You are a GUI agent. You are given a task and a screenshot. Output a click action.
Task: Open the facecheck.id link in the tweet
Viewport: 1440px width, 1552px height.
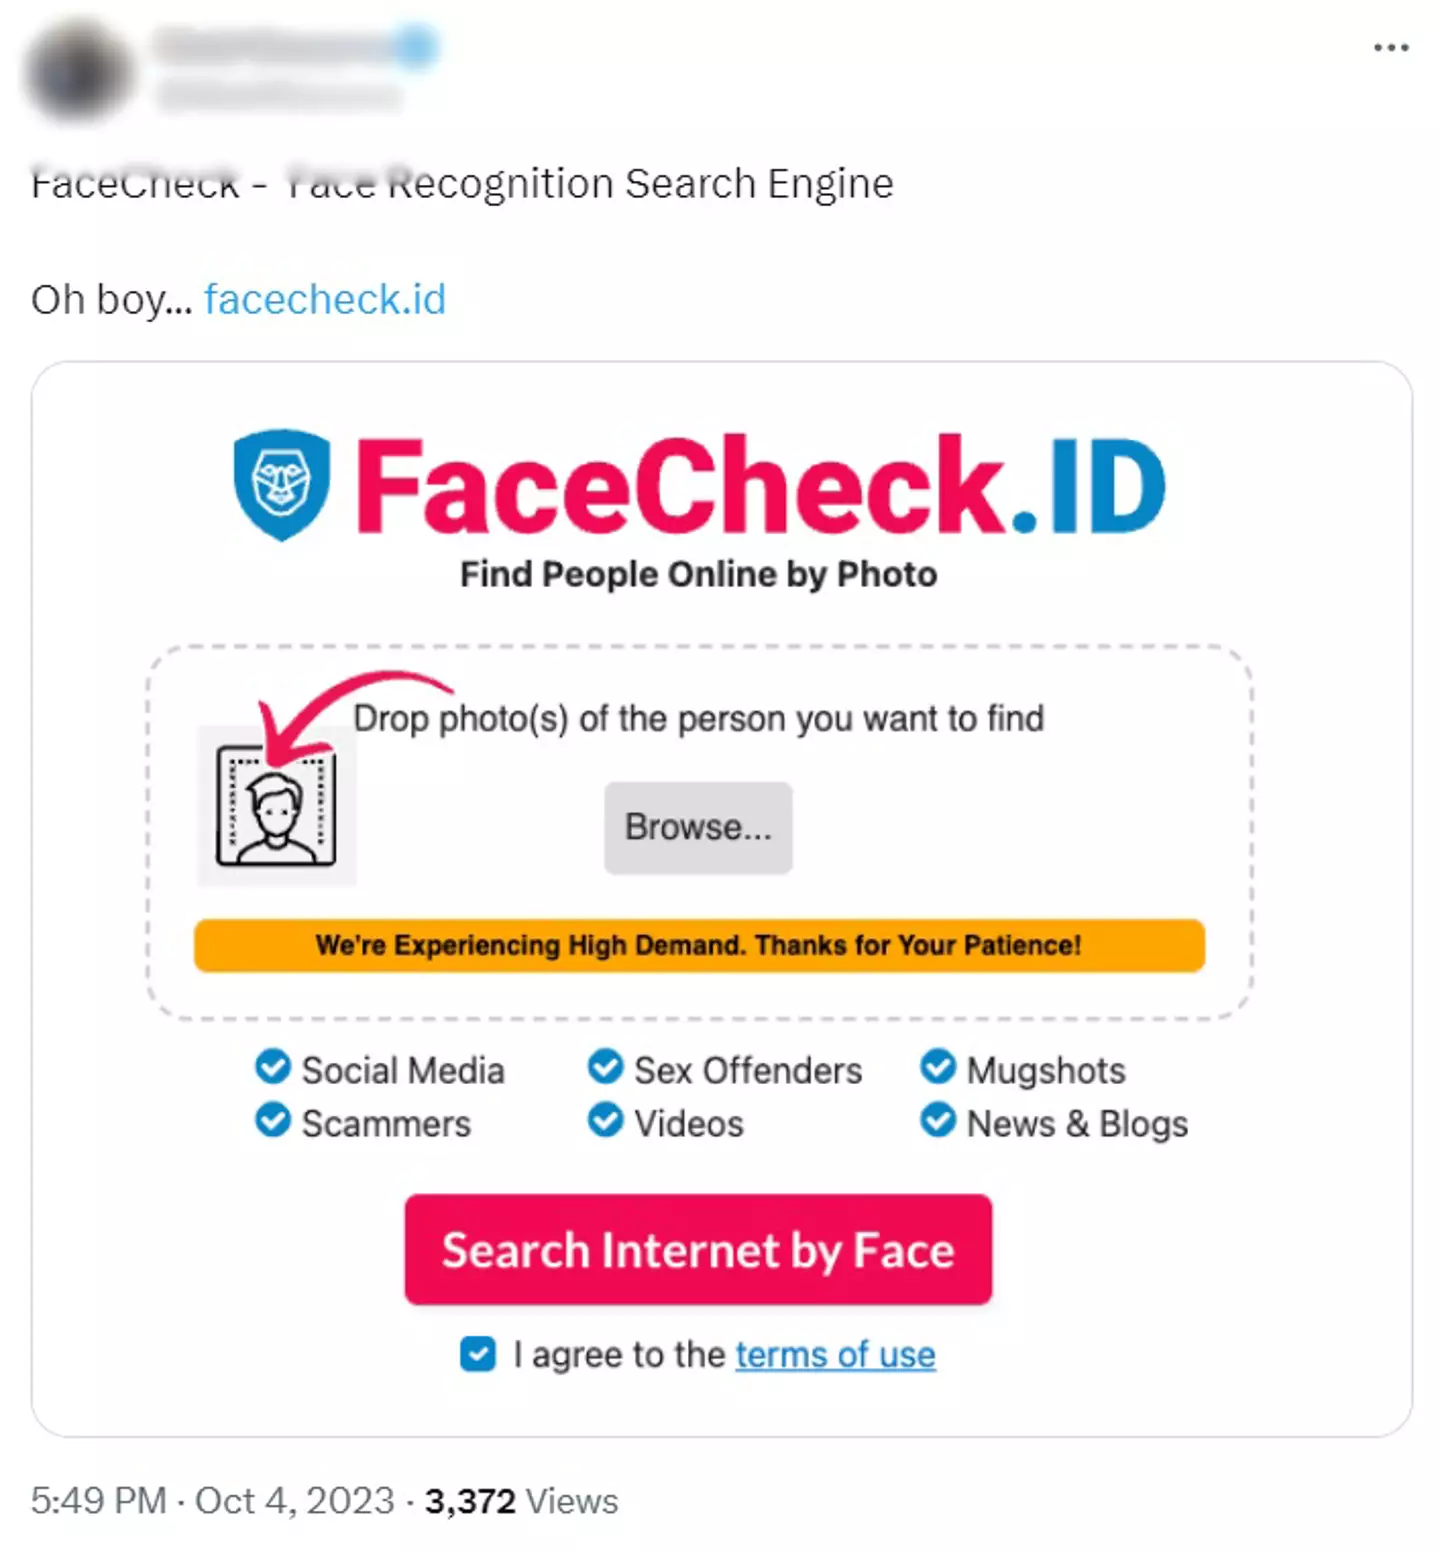[x=324, y=298]
